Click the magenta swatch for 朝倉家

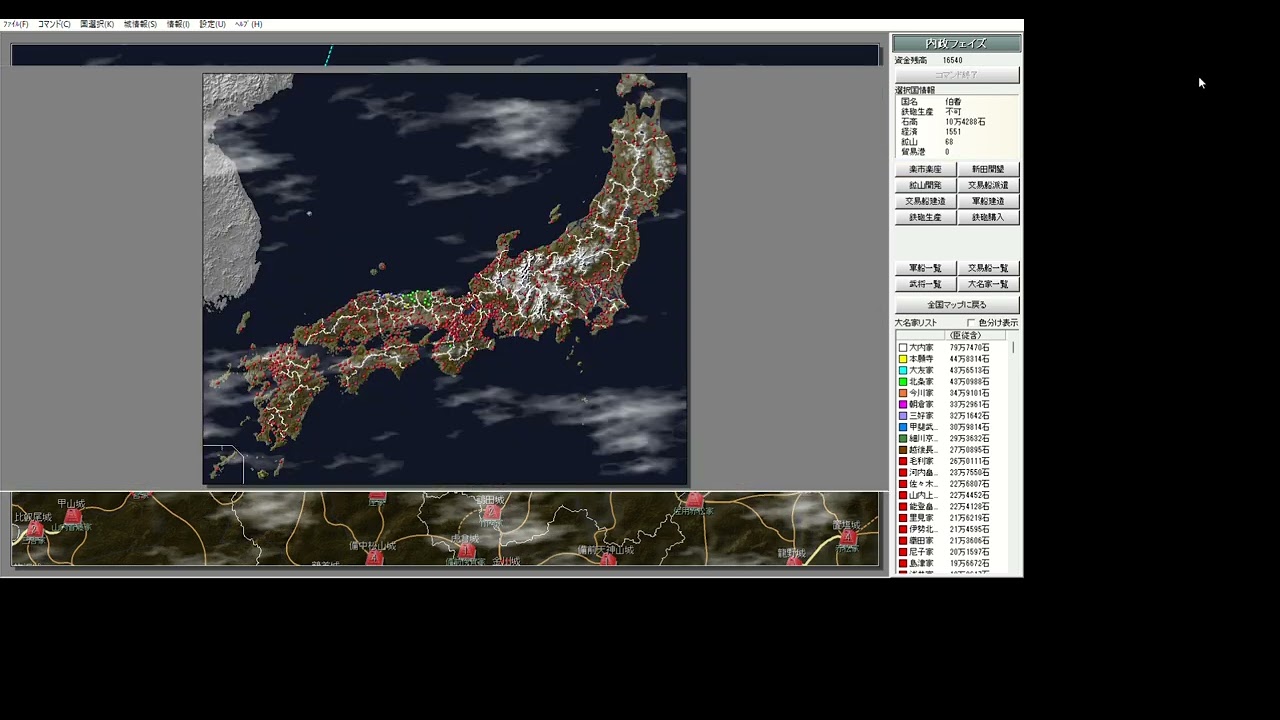903,404
